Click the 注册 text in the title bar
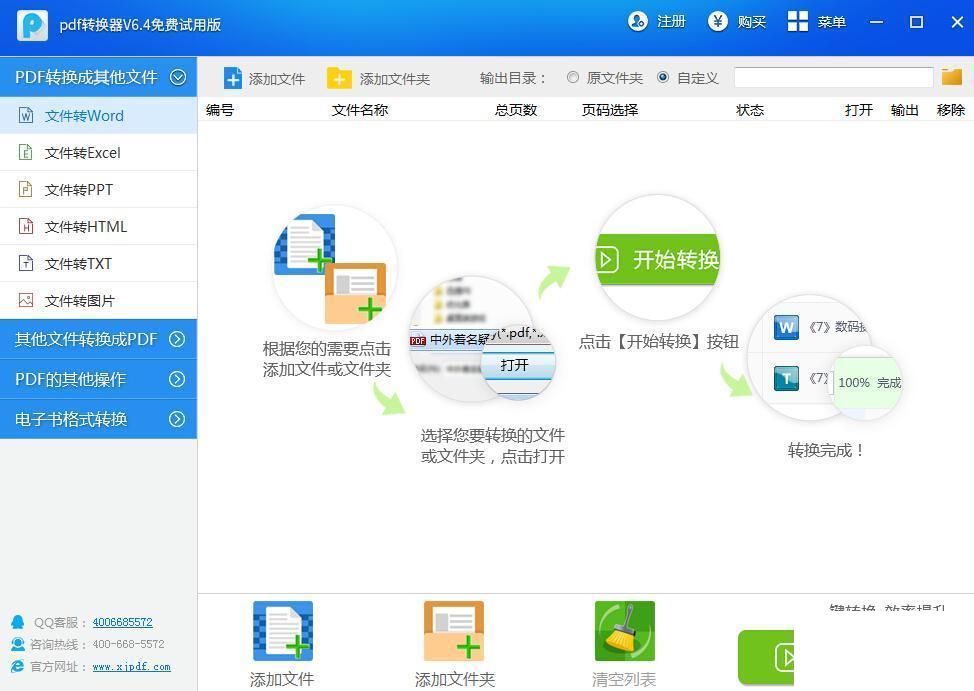Image resolution: width=974 pixels, height=691 pixels. (x=671, y=22)
